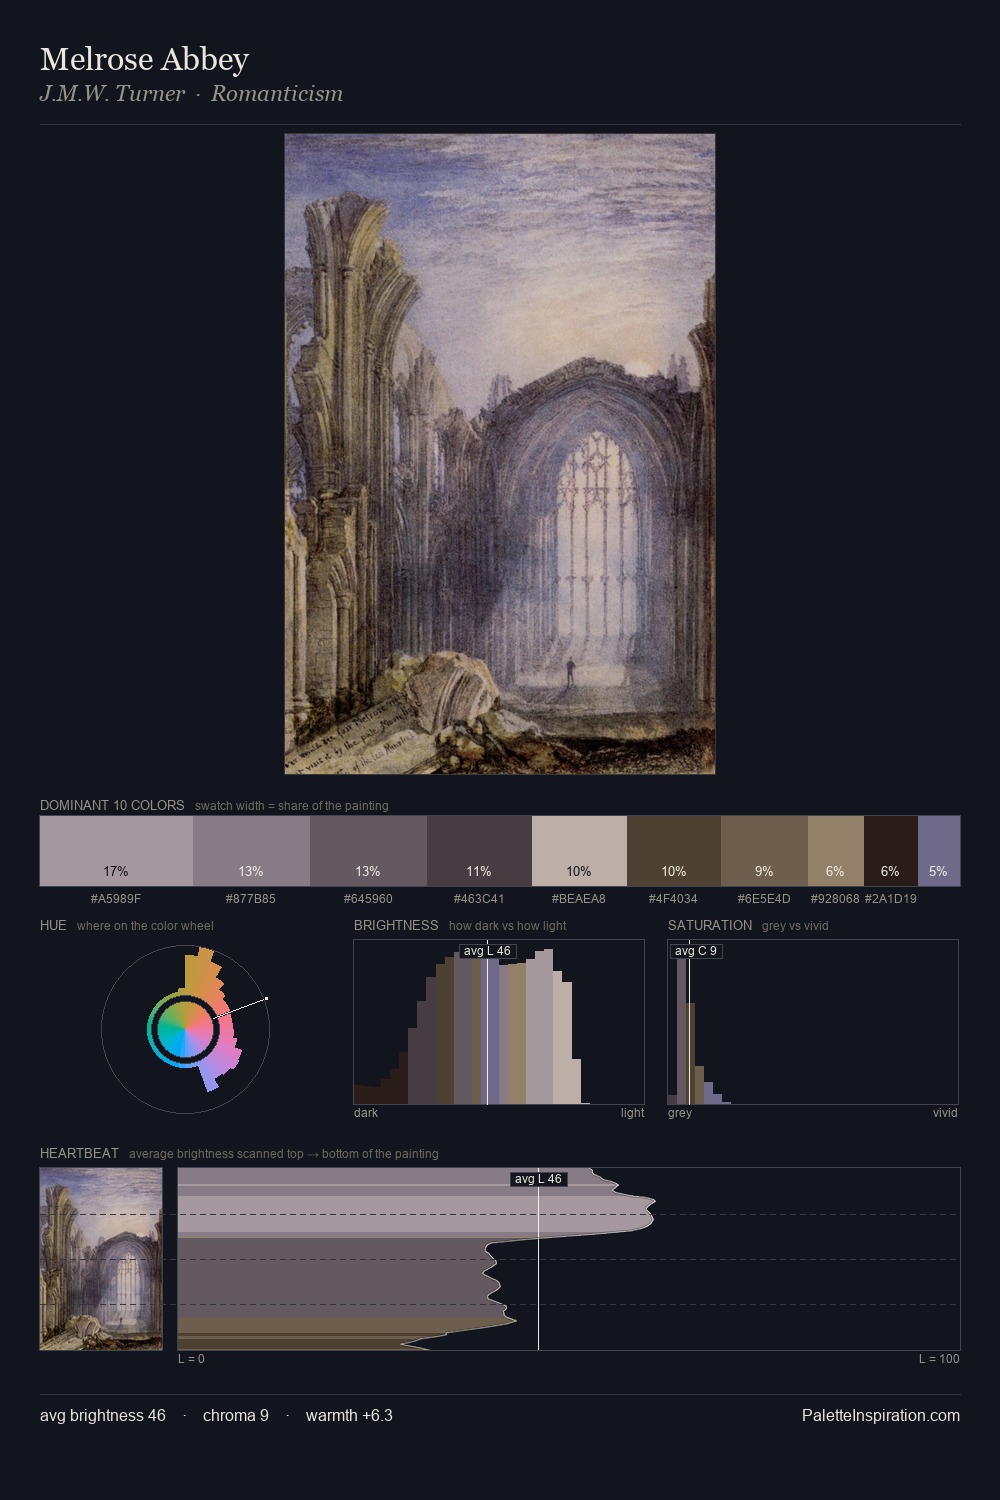The height and width of the screenshot is (1500, 1000).
Task: Click the 'Melrose Abbey' title
Action: pos(144,59)
